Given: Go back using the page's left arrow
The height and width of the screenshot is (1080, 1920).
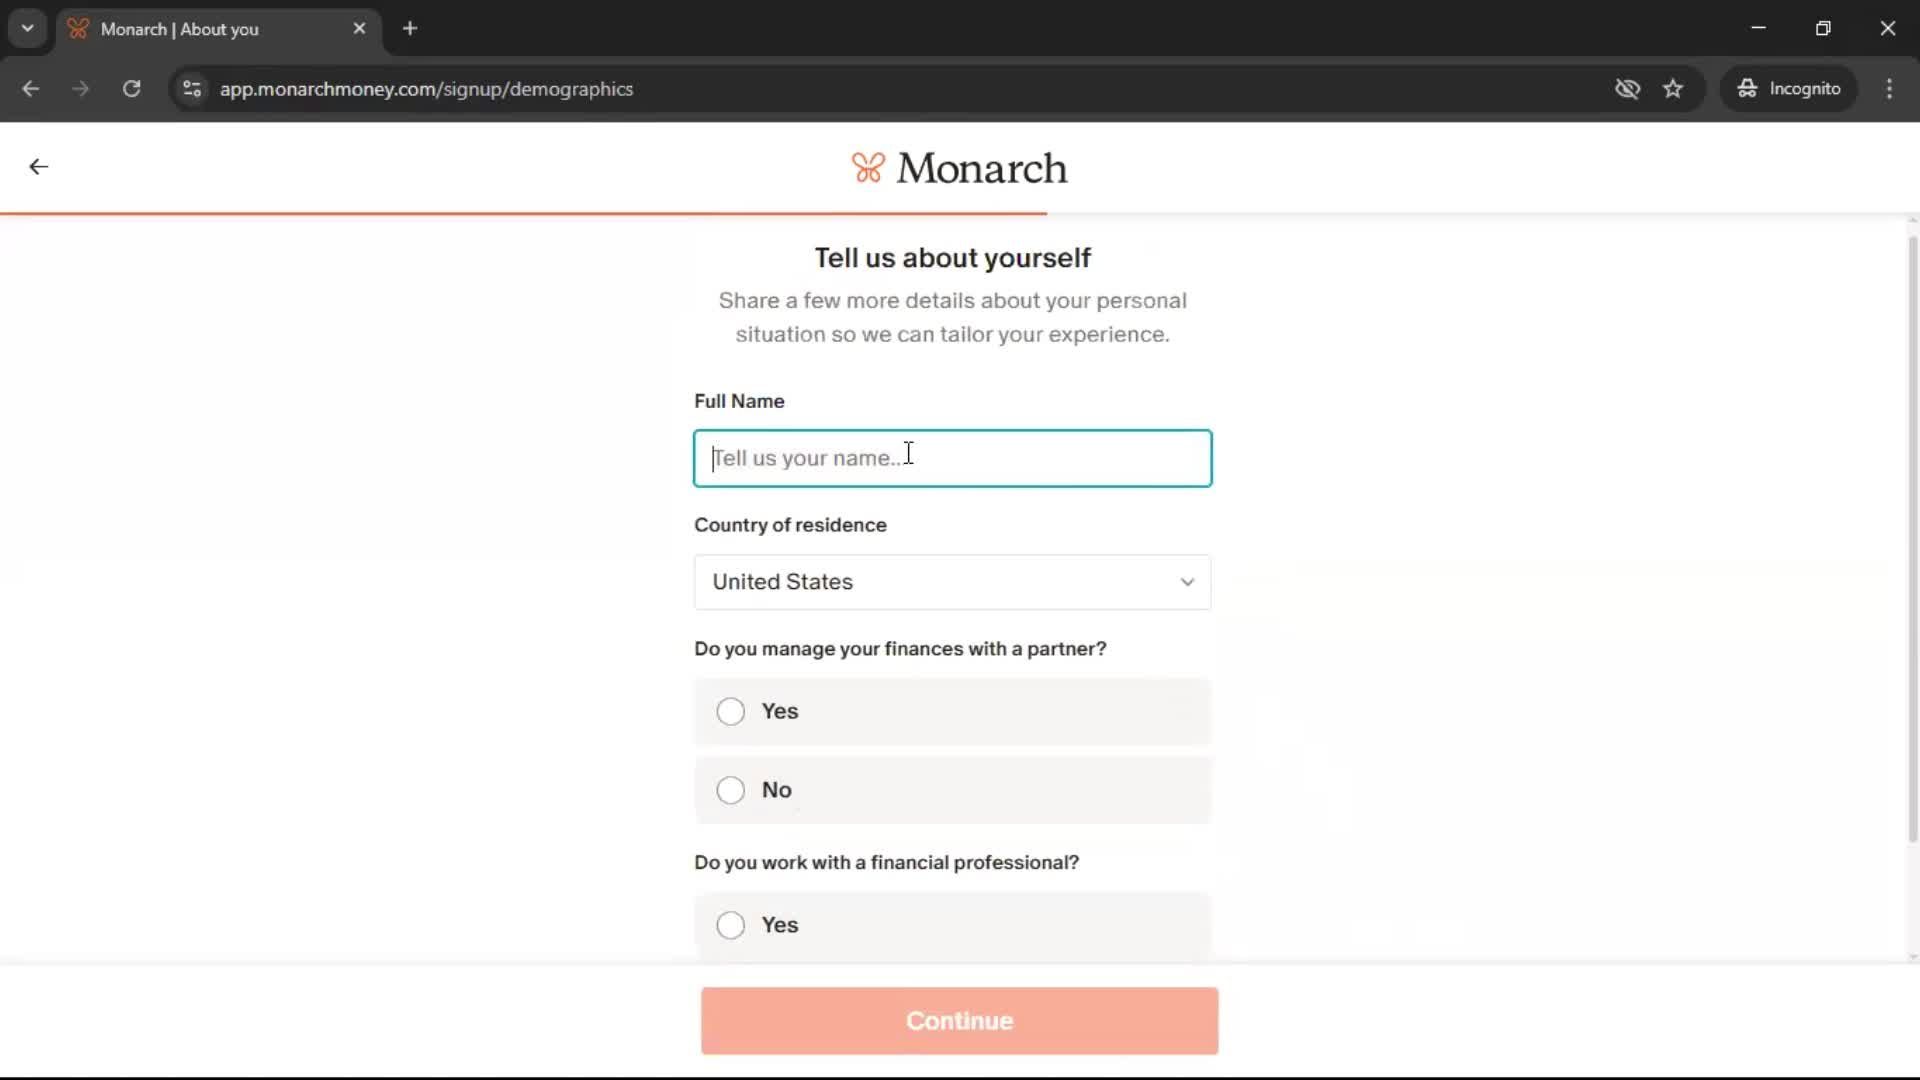Looking at the screenshot, I should [x=38, y=167].
